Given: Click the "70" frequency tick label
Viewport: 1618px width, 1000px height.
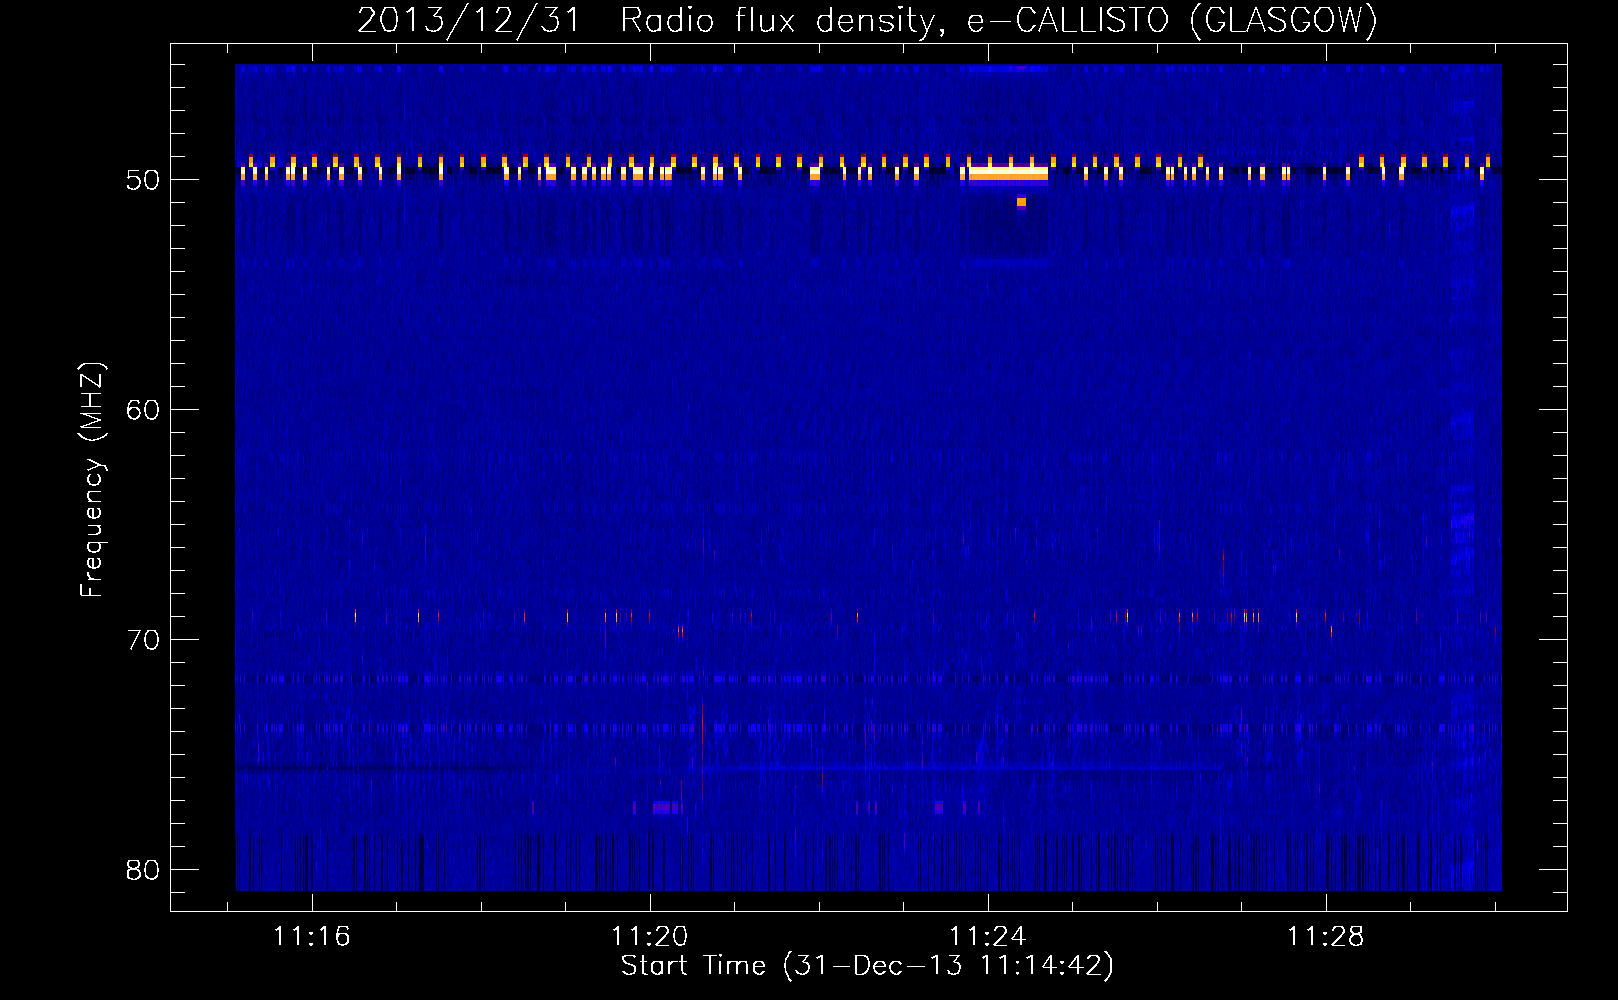Looking at the screenshot, I should click(143, 640).
